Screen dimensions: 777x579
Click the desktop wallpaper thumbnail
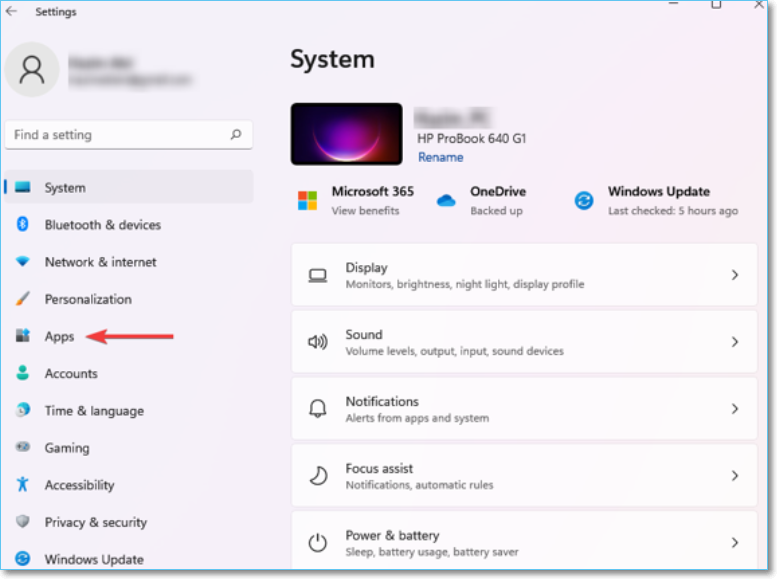[346, 134]
